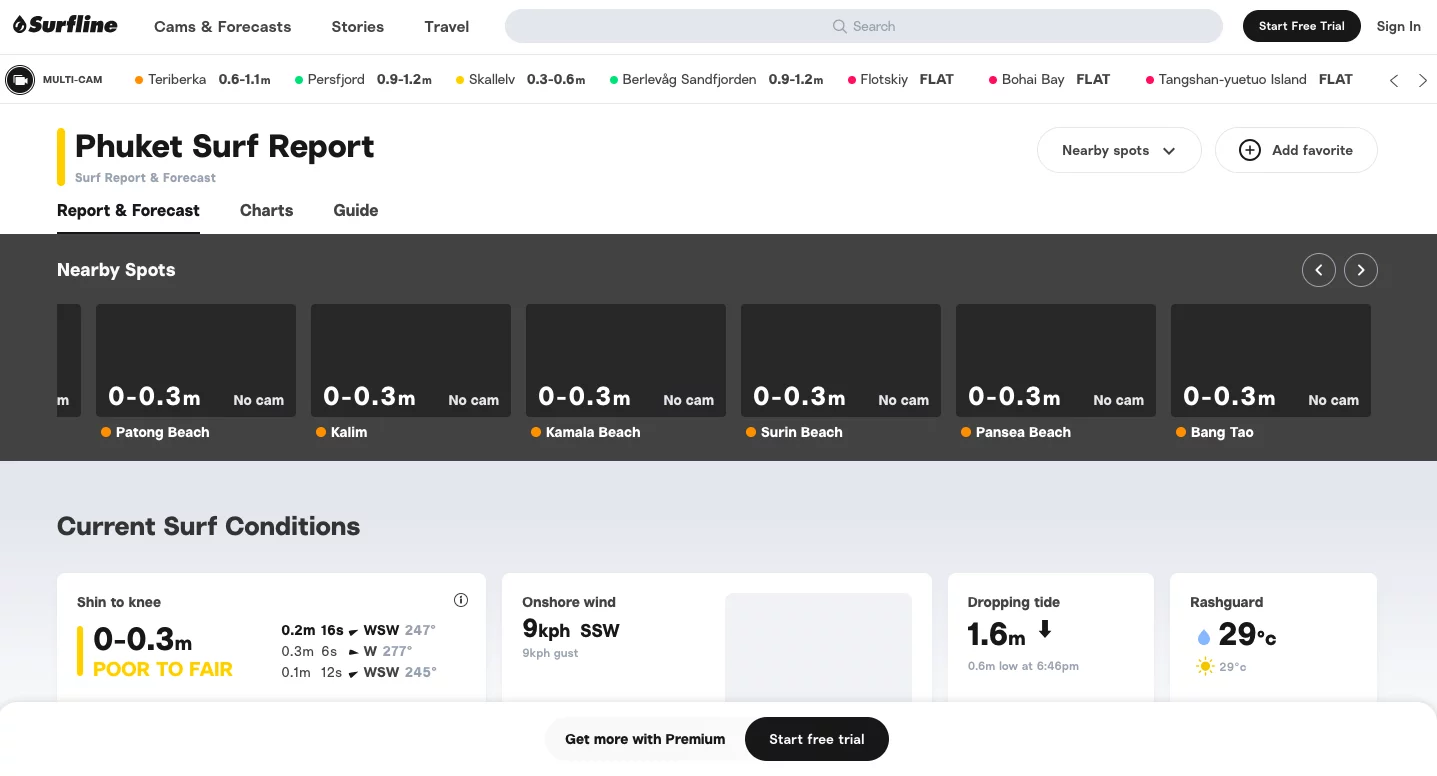
Task: Click next arrow in Nearby Spots
Action: tap(1361, 270)
